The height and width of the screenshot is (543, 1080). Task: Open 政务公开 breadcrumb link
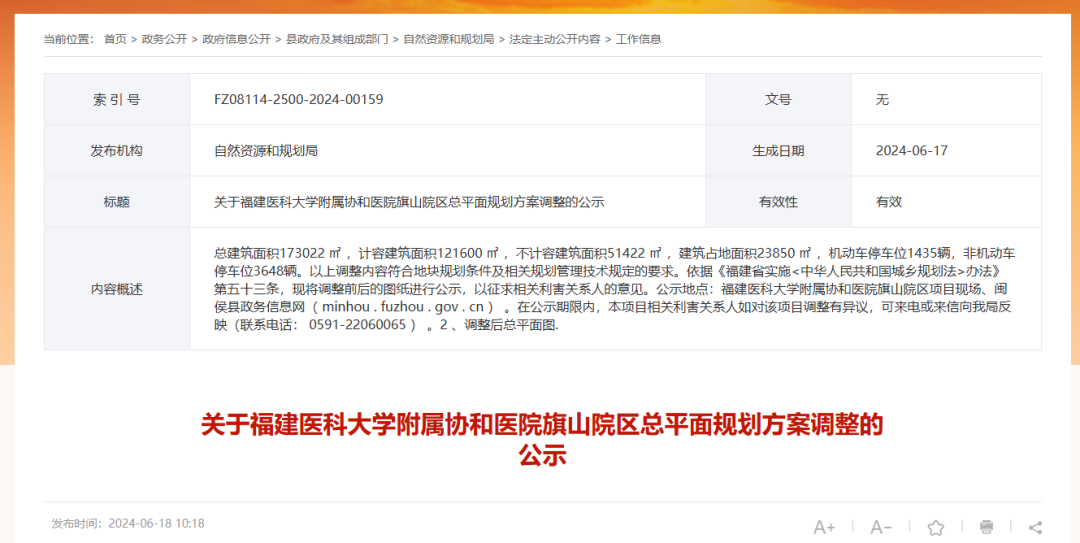pyautogui.click(x=164, y=39)
